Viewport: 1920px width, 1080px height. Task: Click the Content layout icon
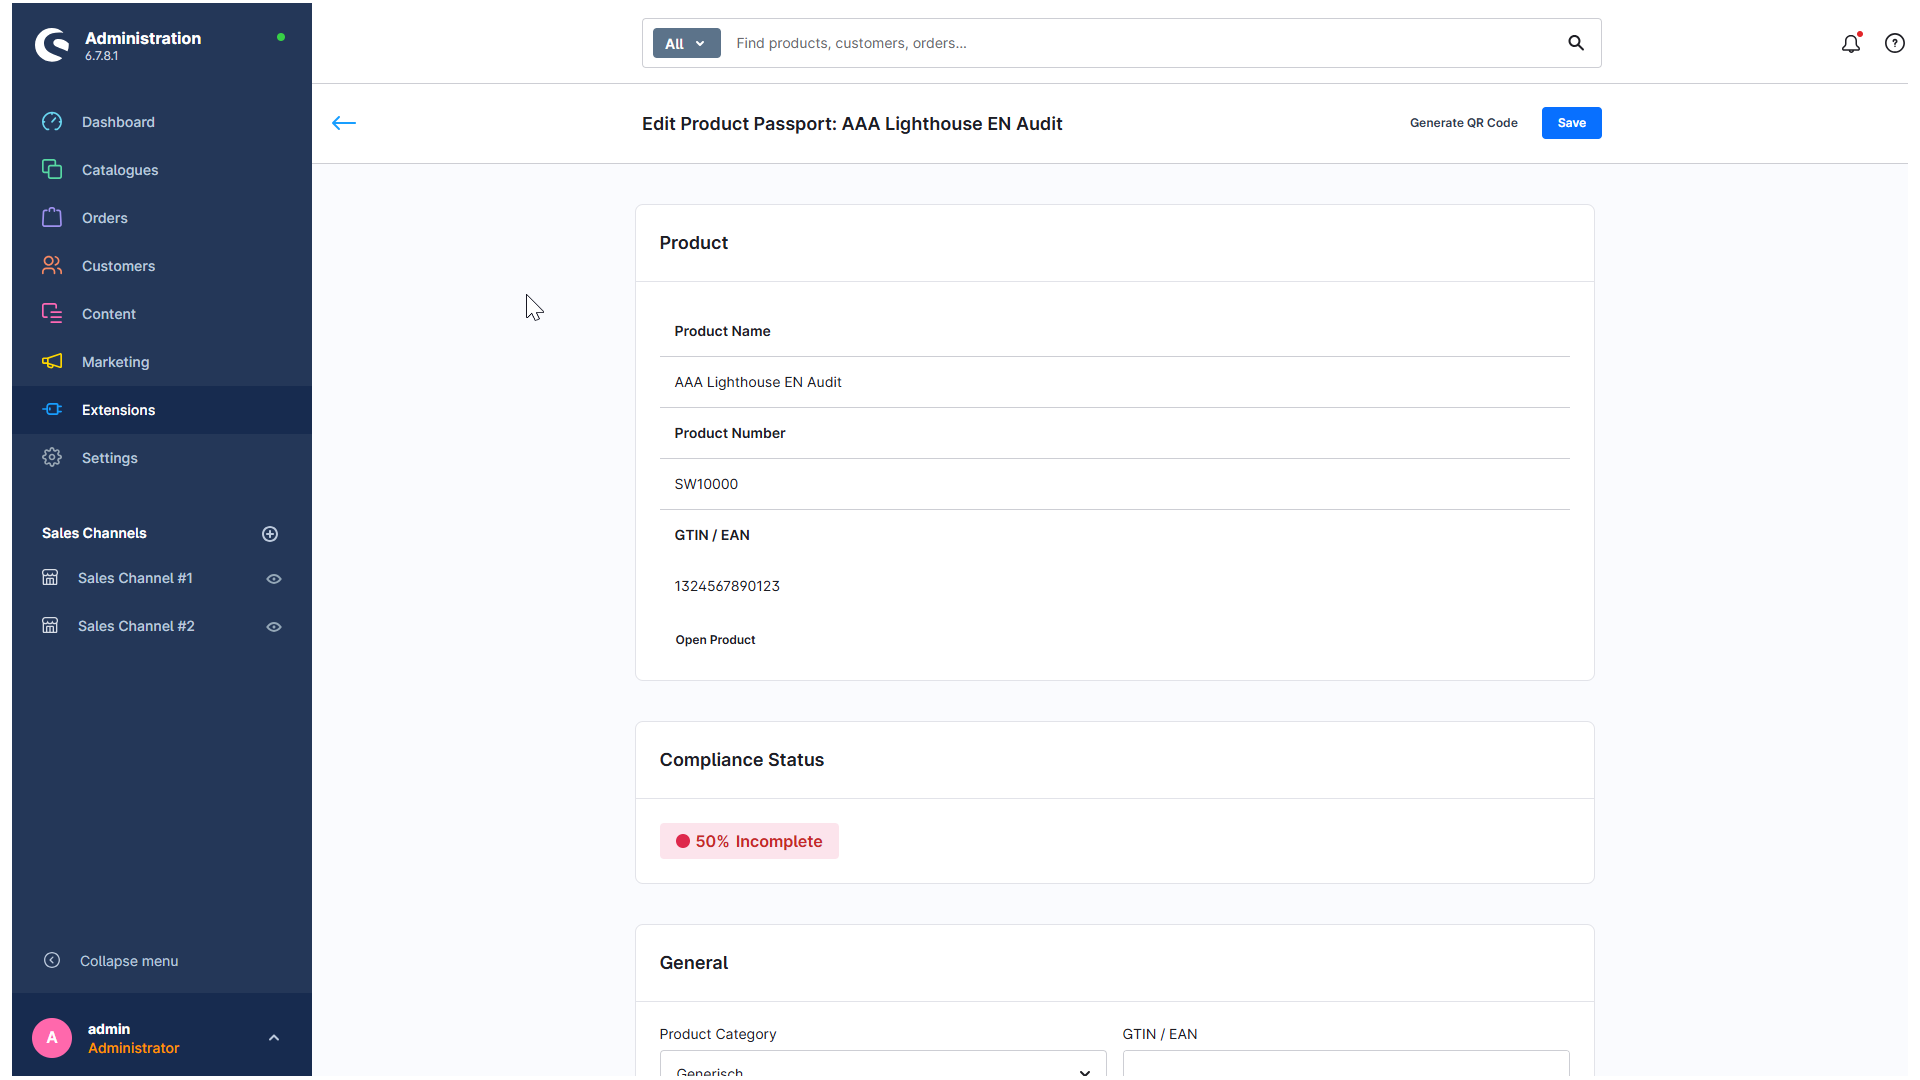tap(52, 314)
